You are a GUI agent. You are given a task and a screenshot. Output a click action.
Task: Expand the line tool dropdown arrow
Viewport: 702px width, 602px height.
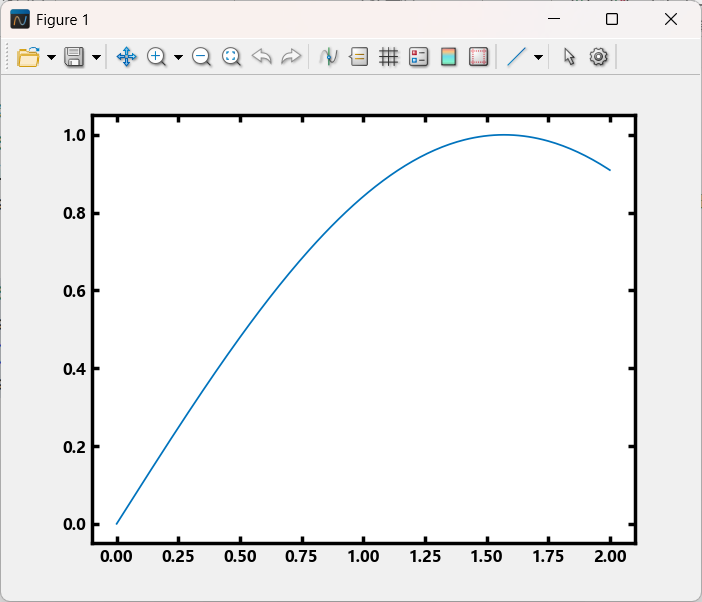coord(539,57)
